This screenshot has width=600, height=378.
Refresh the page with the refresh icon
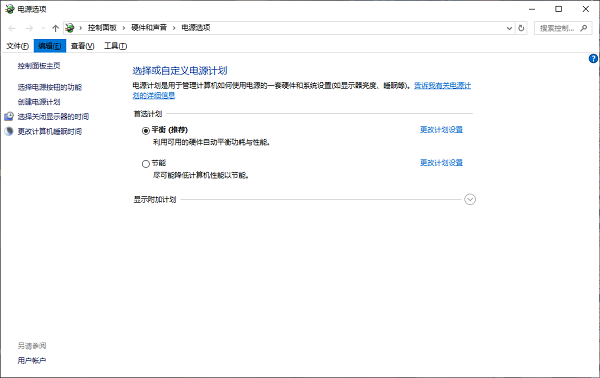(521, 28)
